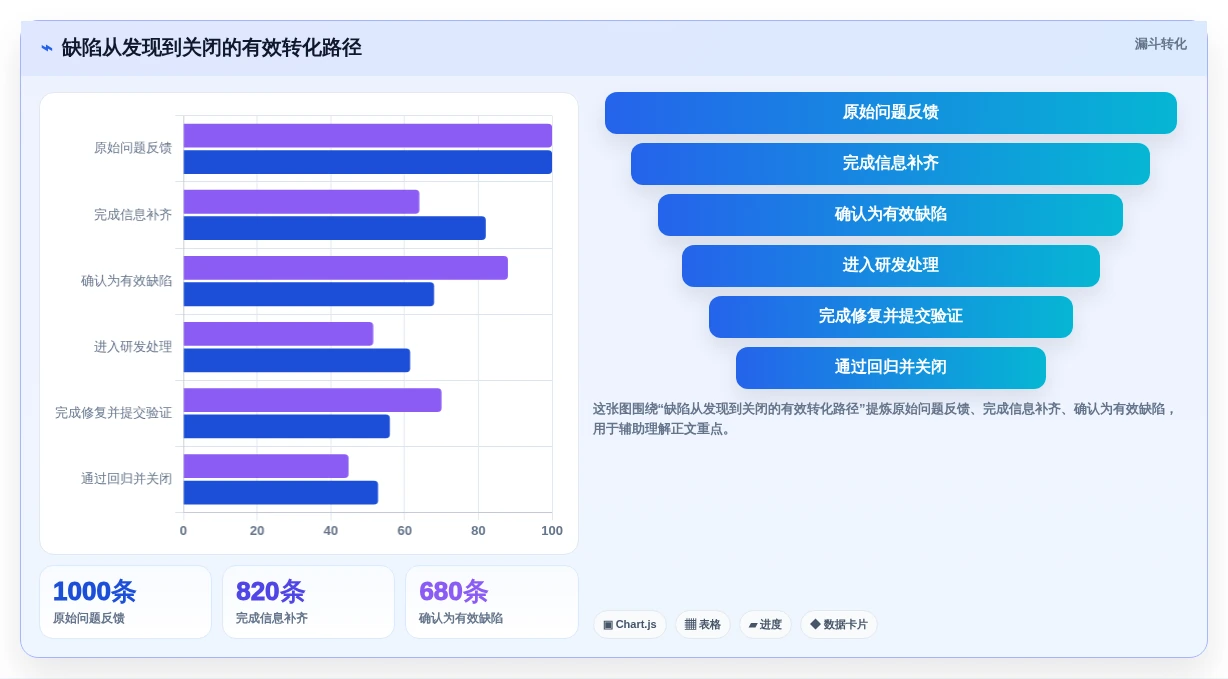
Task: Click the purple bar for 进入研发处理
Action: pyautogui.click(x=278, y=334)
